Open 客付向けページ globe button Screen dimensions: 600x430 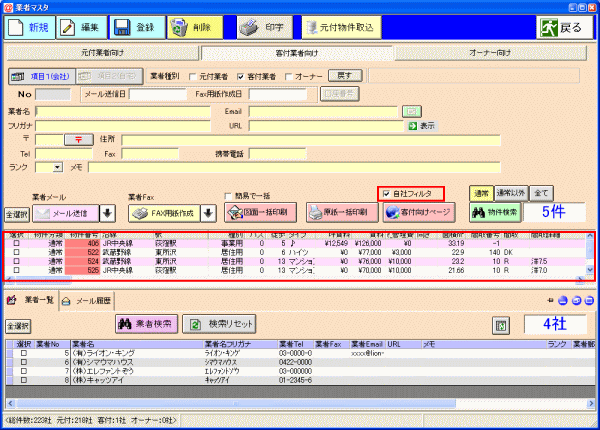[x=419, y=212]
